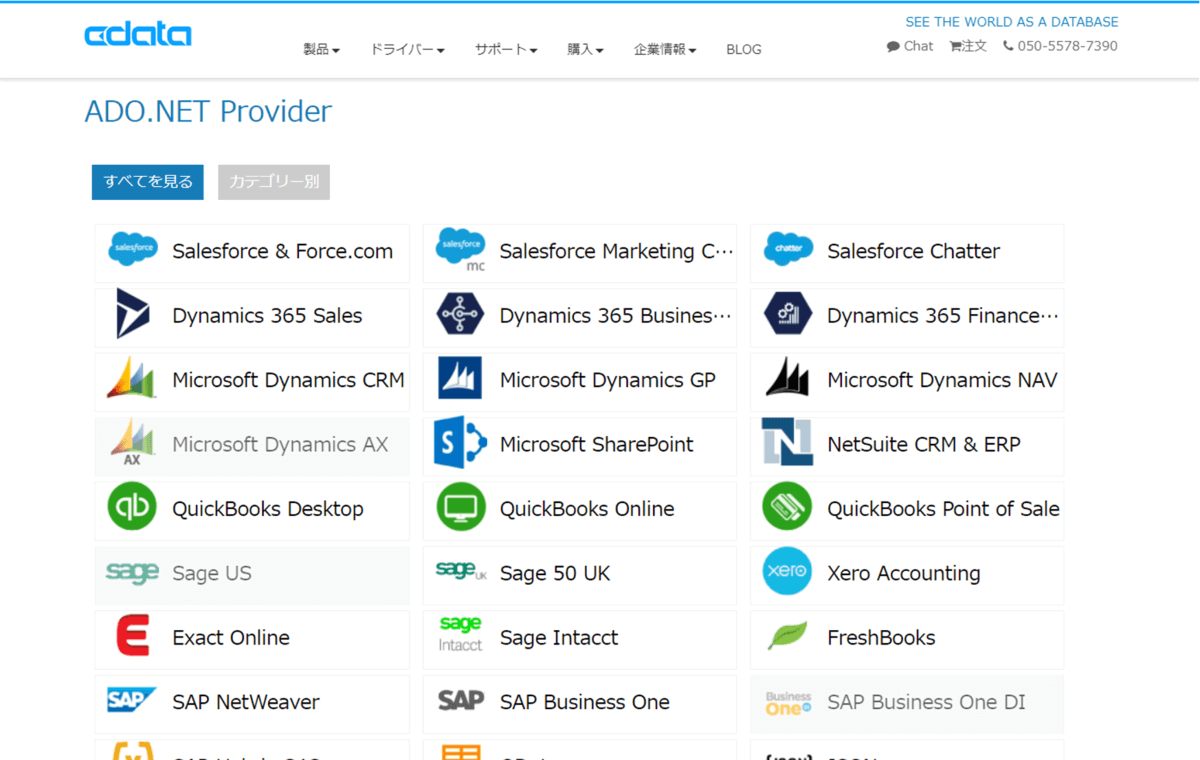1200x760 pixels.
Task: Go to the BLOG menu item
Action: click(744, 49)
